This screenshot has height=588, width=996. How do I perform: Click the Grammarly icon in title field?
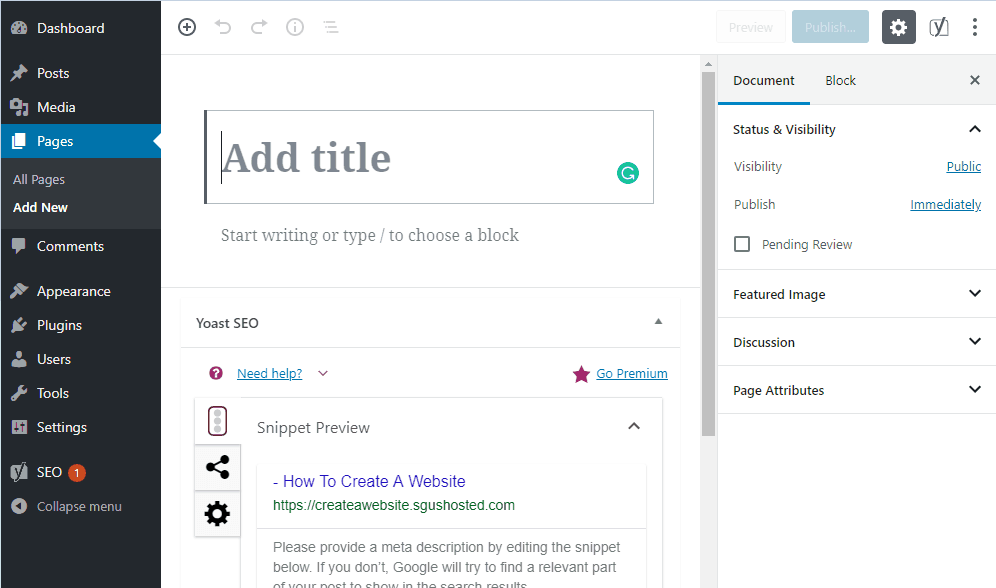click(x=628, y=173)
